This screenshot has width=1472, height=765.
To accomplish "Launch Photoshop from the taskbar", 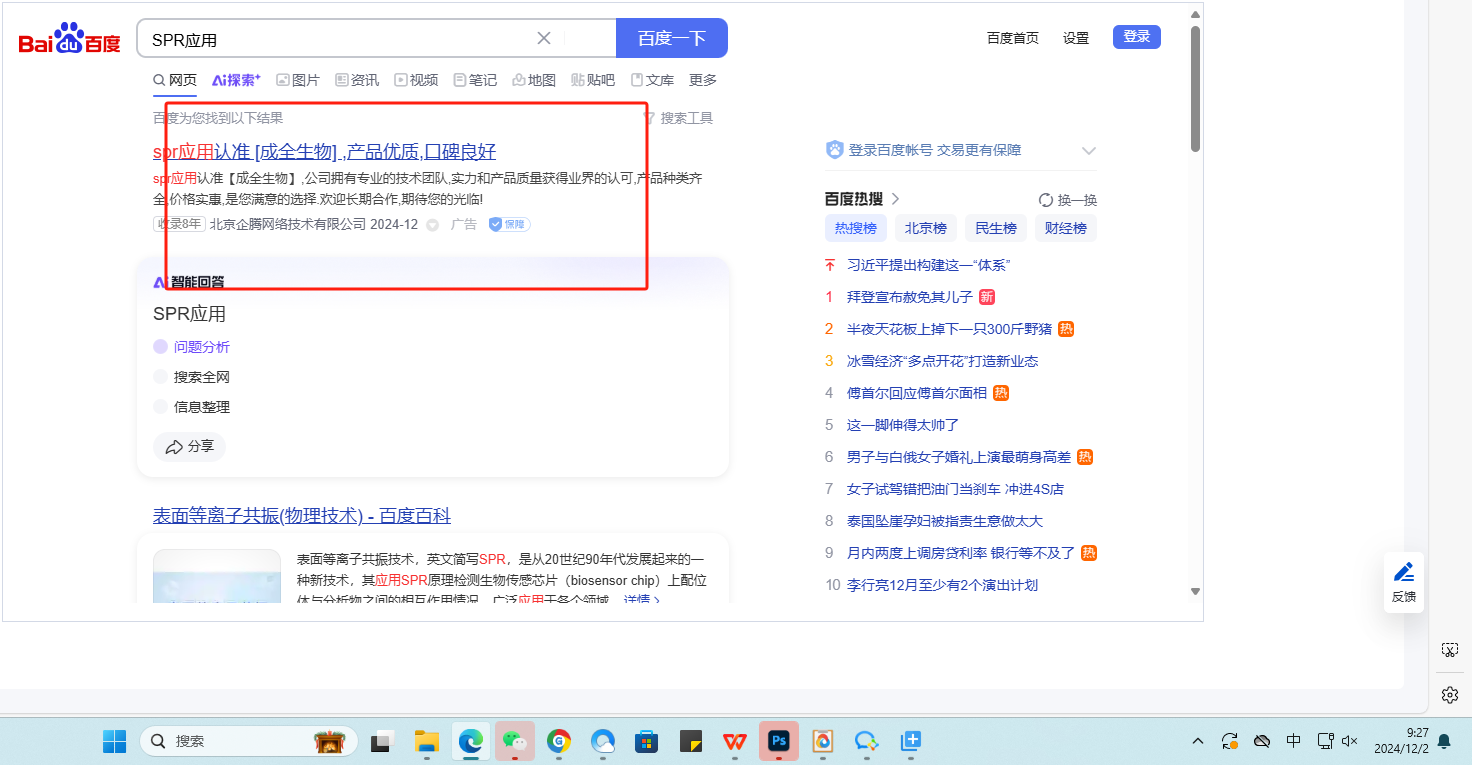I will click(778, 741).
